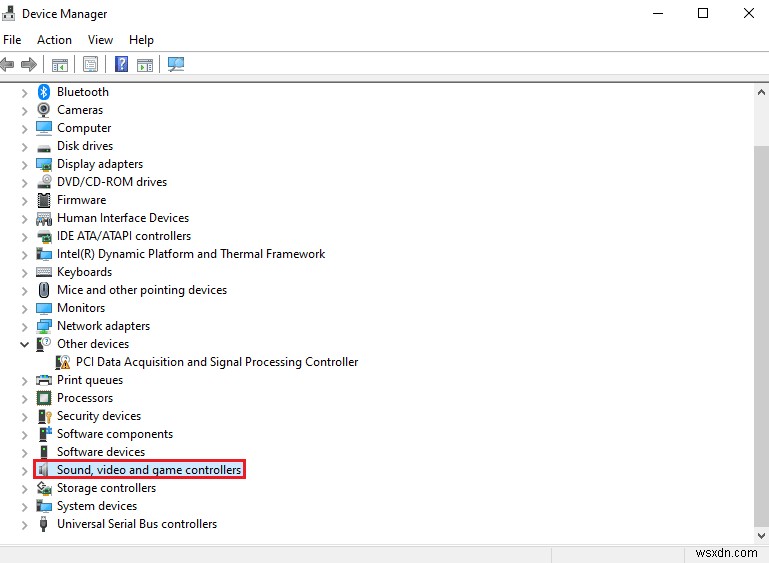Select the System devices label
This screenshot has height=563, width=769.
point(97,506)
